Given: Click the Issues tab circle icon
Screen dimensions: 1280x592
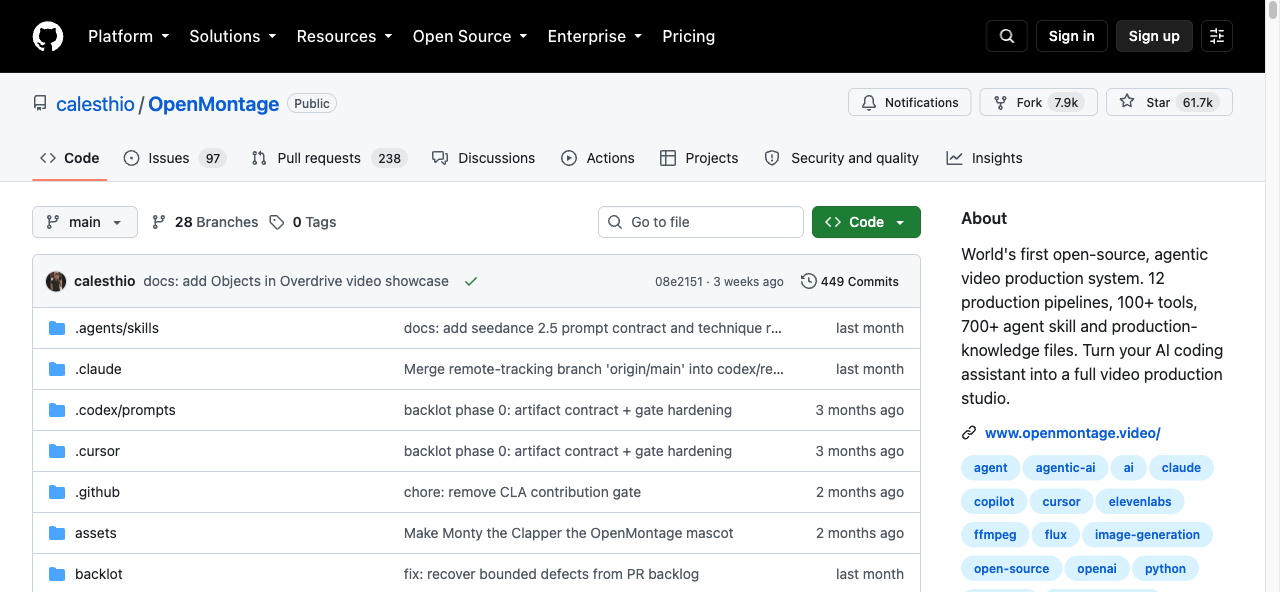Looking at the screenshot, I should pos(131,158).
